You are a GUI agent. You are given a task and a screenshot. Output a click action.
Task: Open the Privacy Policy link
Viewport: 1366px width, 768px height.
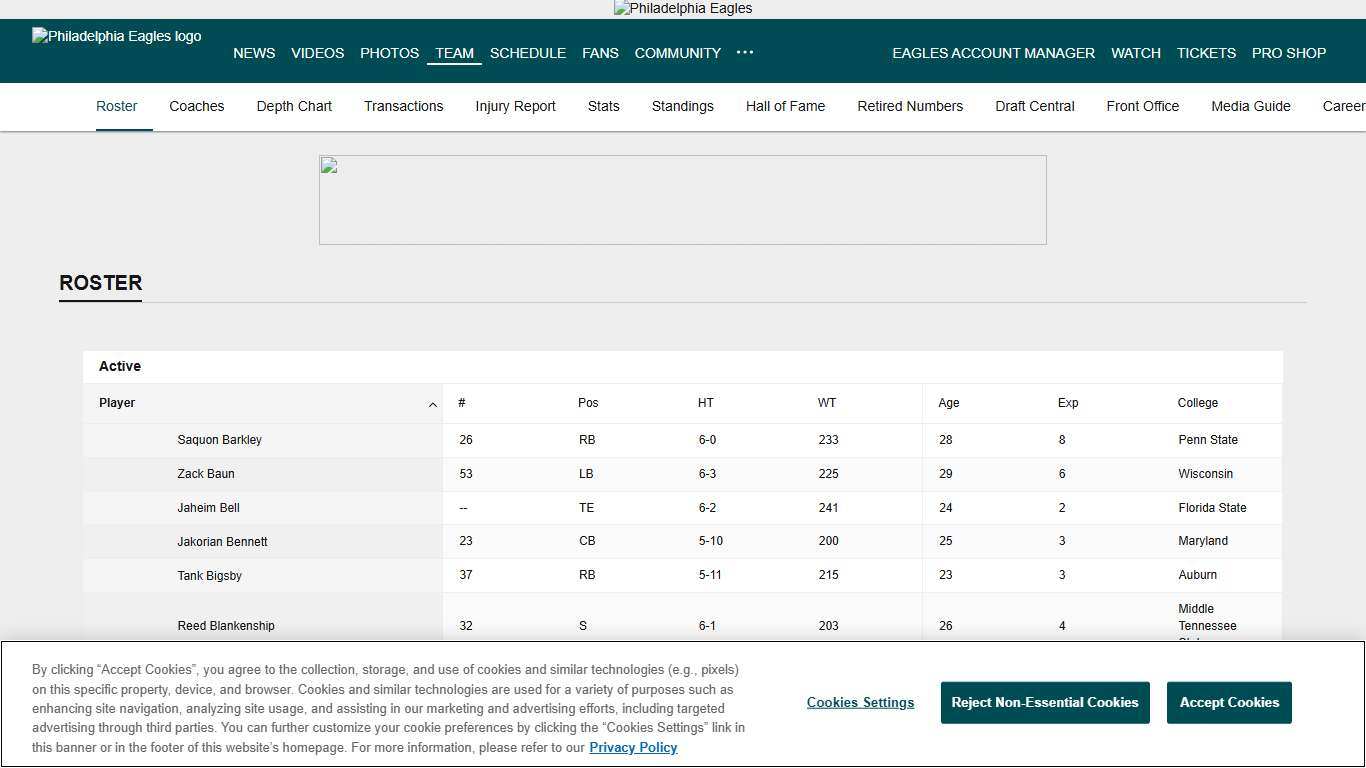coord(633,747)
